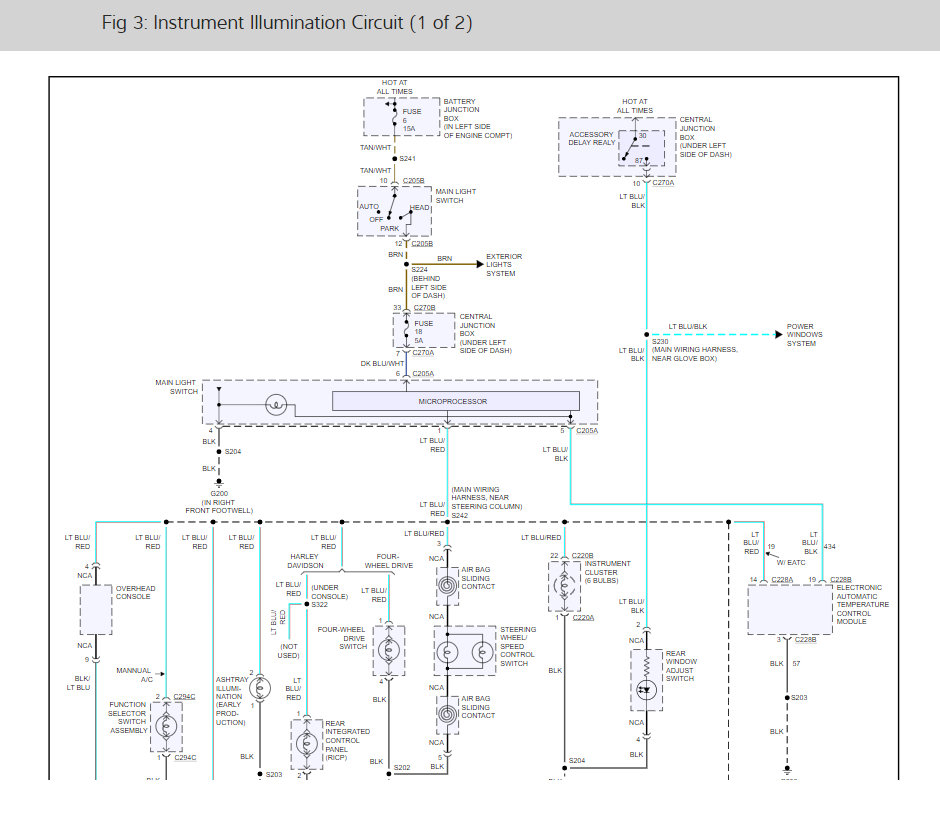Click the overhead console component box

pyautogui.click(x=96, y=609)
